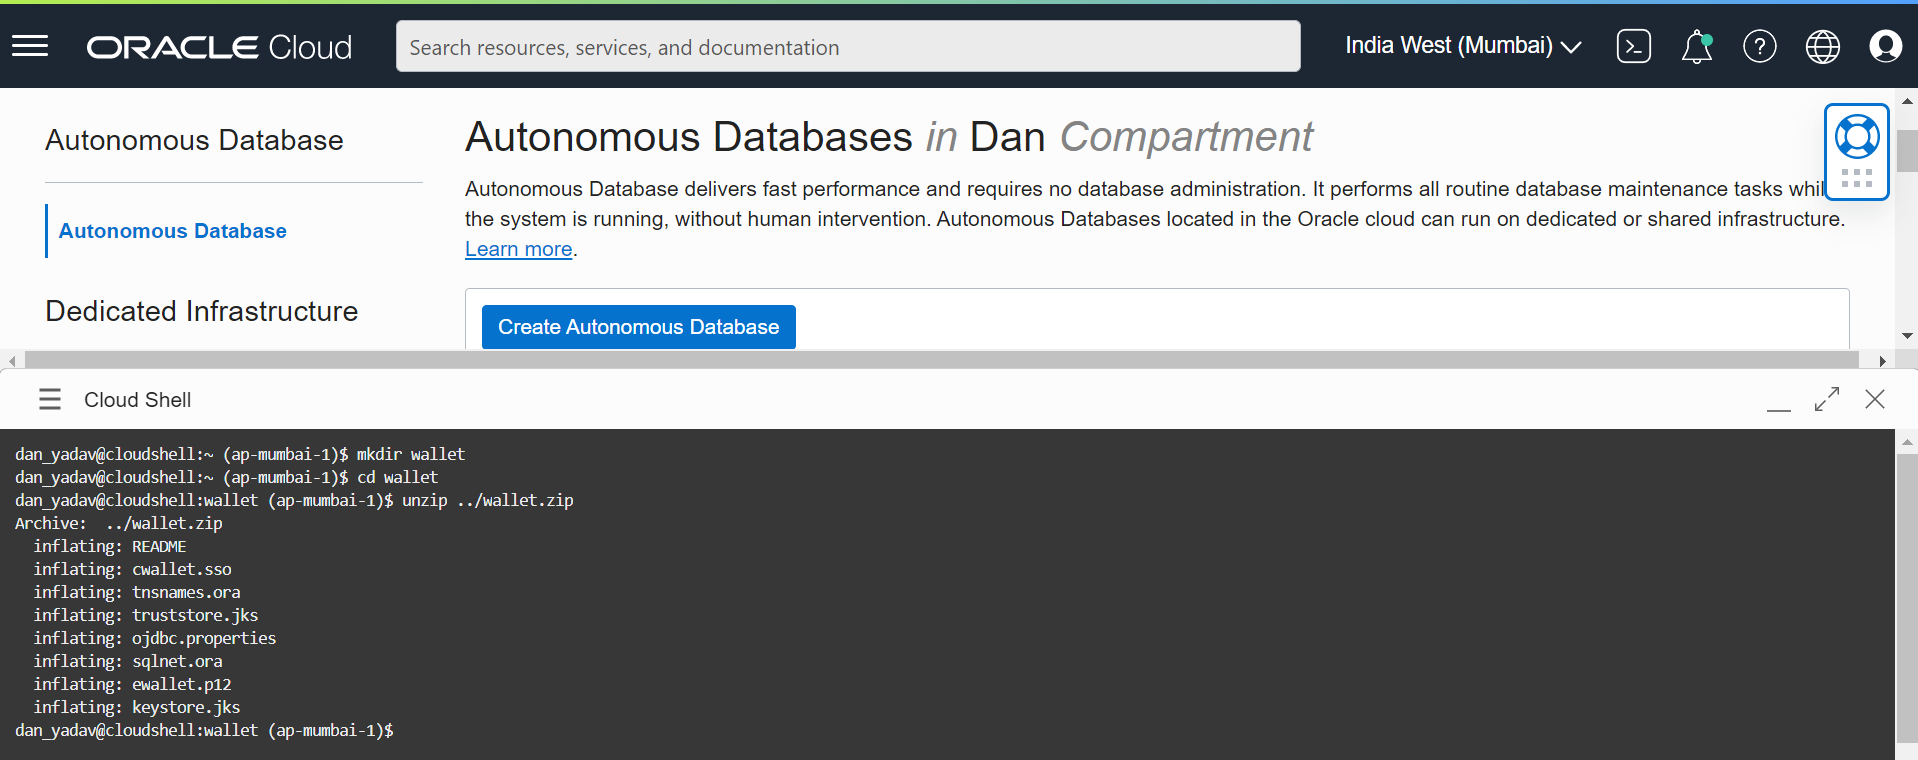Click the page scroll-down arrow
Viewport: 1918px width, 760px height.
(x=1907, y=336)
